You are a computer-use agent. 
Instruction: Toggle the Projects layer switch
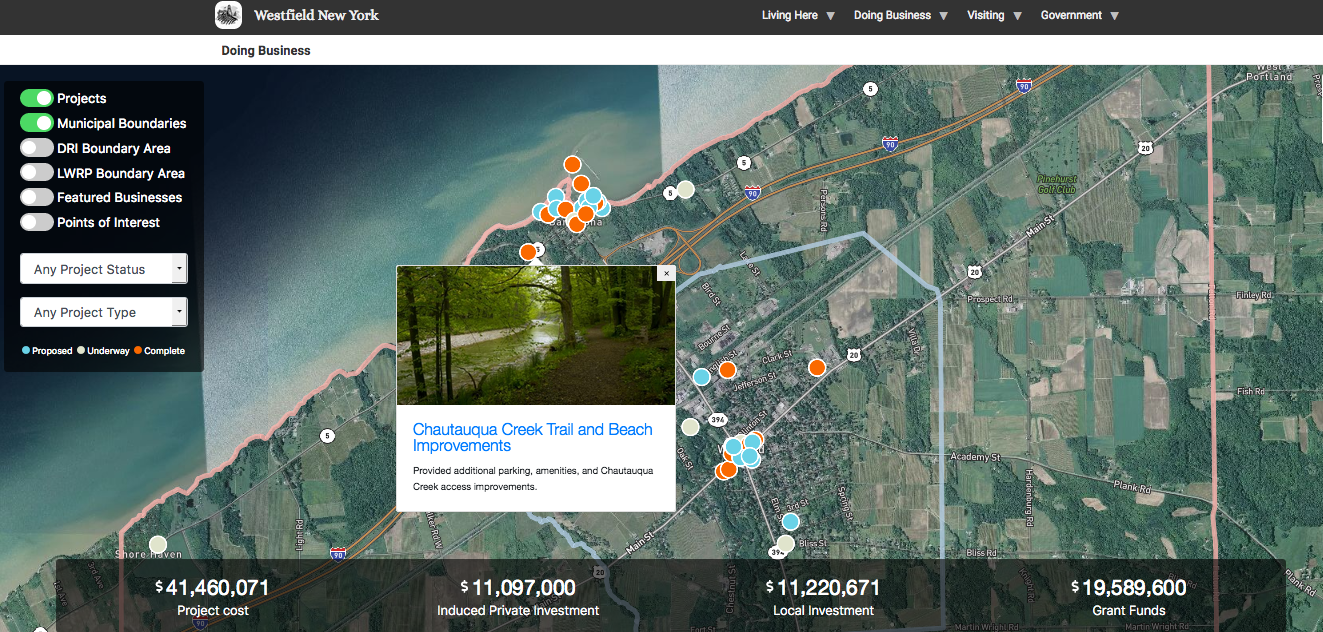37,98
